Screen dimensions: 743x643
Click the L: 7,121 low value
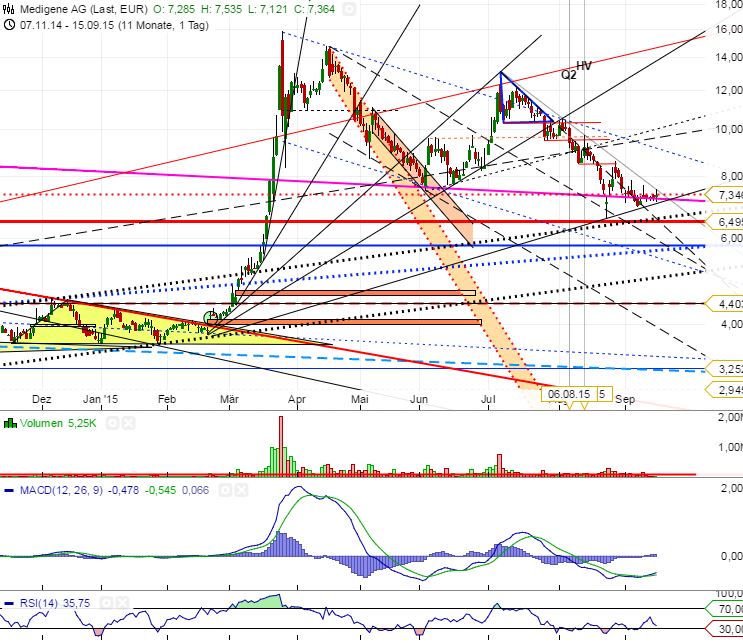pyautogui.click(x=268, y=9)
